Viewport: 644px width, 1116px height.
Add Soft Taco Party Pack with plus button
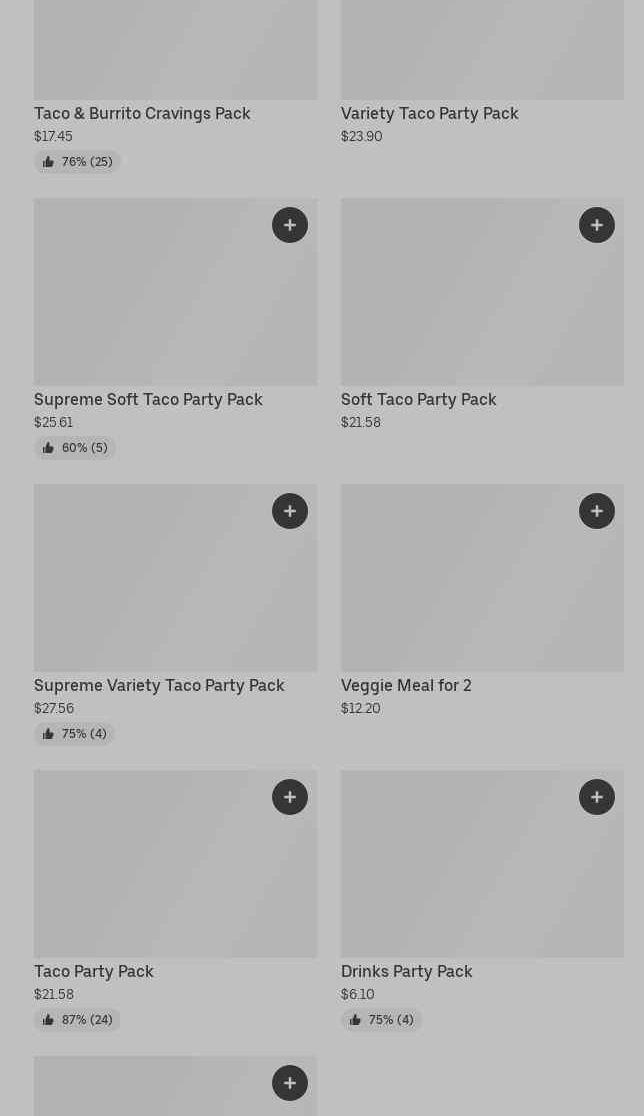597,225
